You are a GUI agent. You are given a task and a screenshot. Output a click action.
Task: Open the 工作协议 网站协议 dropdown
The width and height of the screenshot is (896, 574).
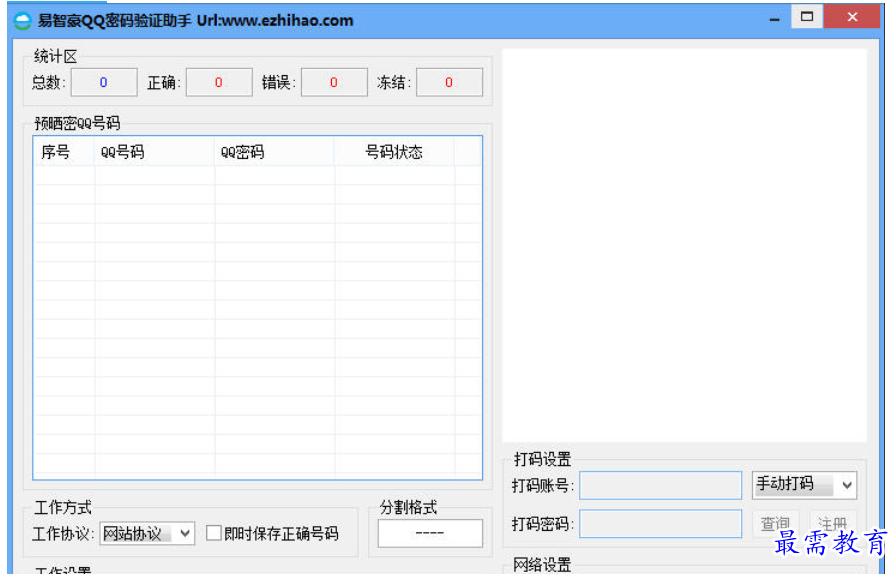tap(147, 533)
